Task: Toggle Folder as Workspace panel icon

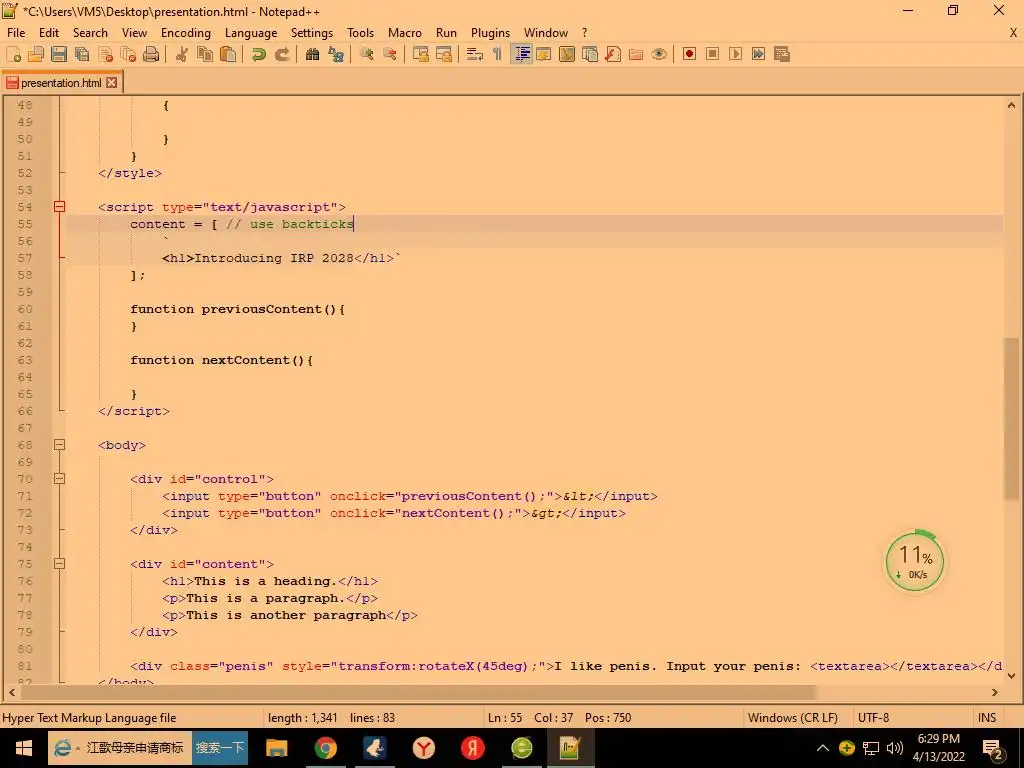Action: [635, 54]
